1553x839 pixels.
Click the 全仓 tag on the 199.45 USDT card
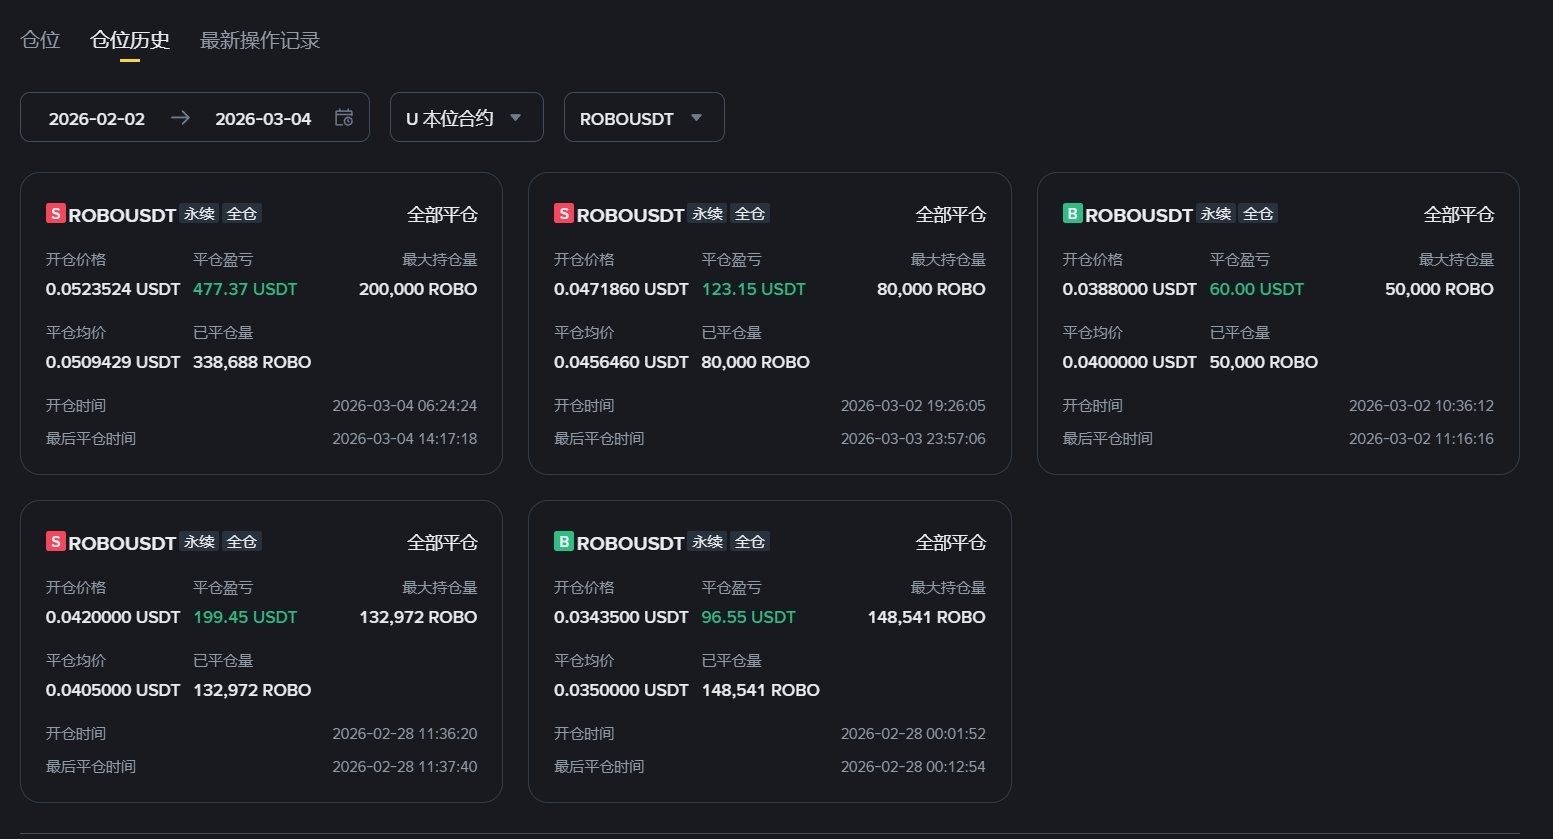(242, 541)
